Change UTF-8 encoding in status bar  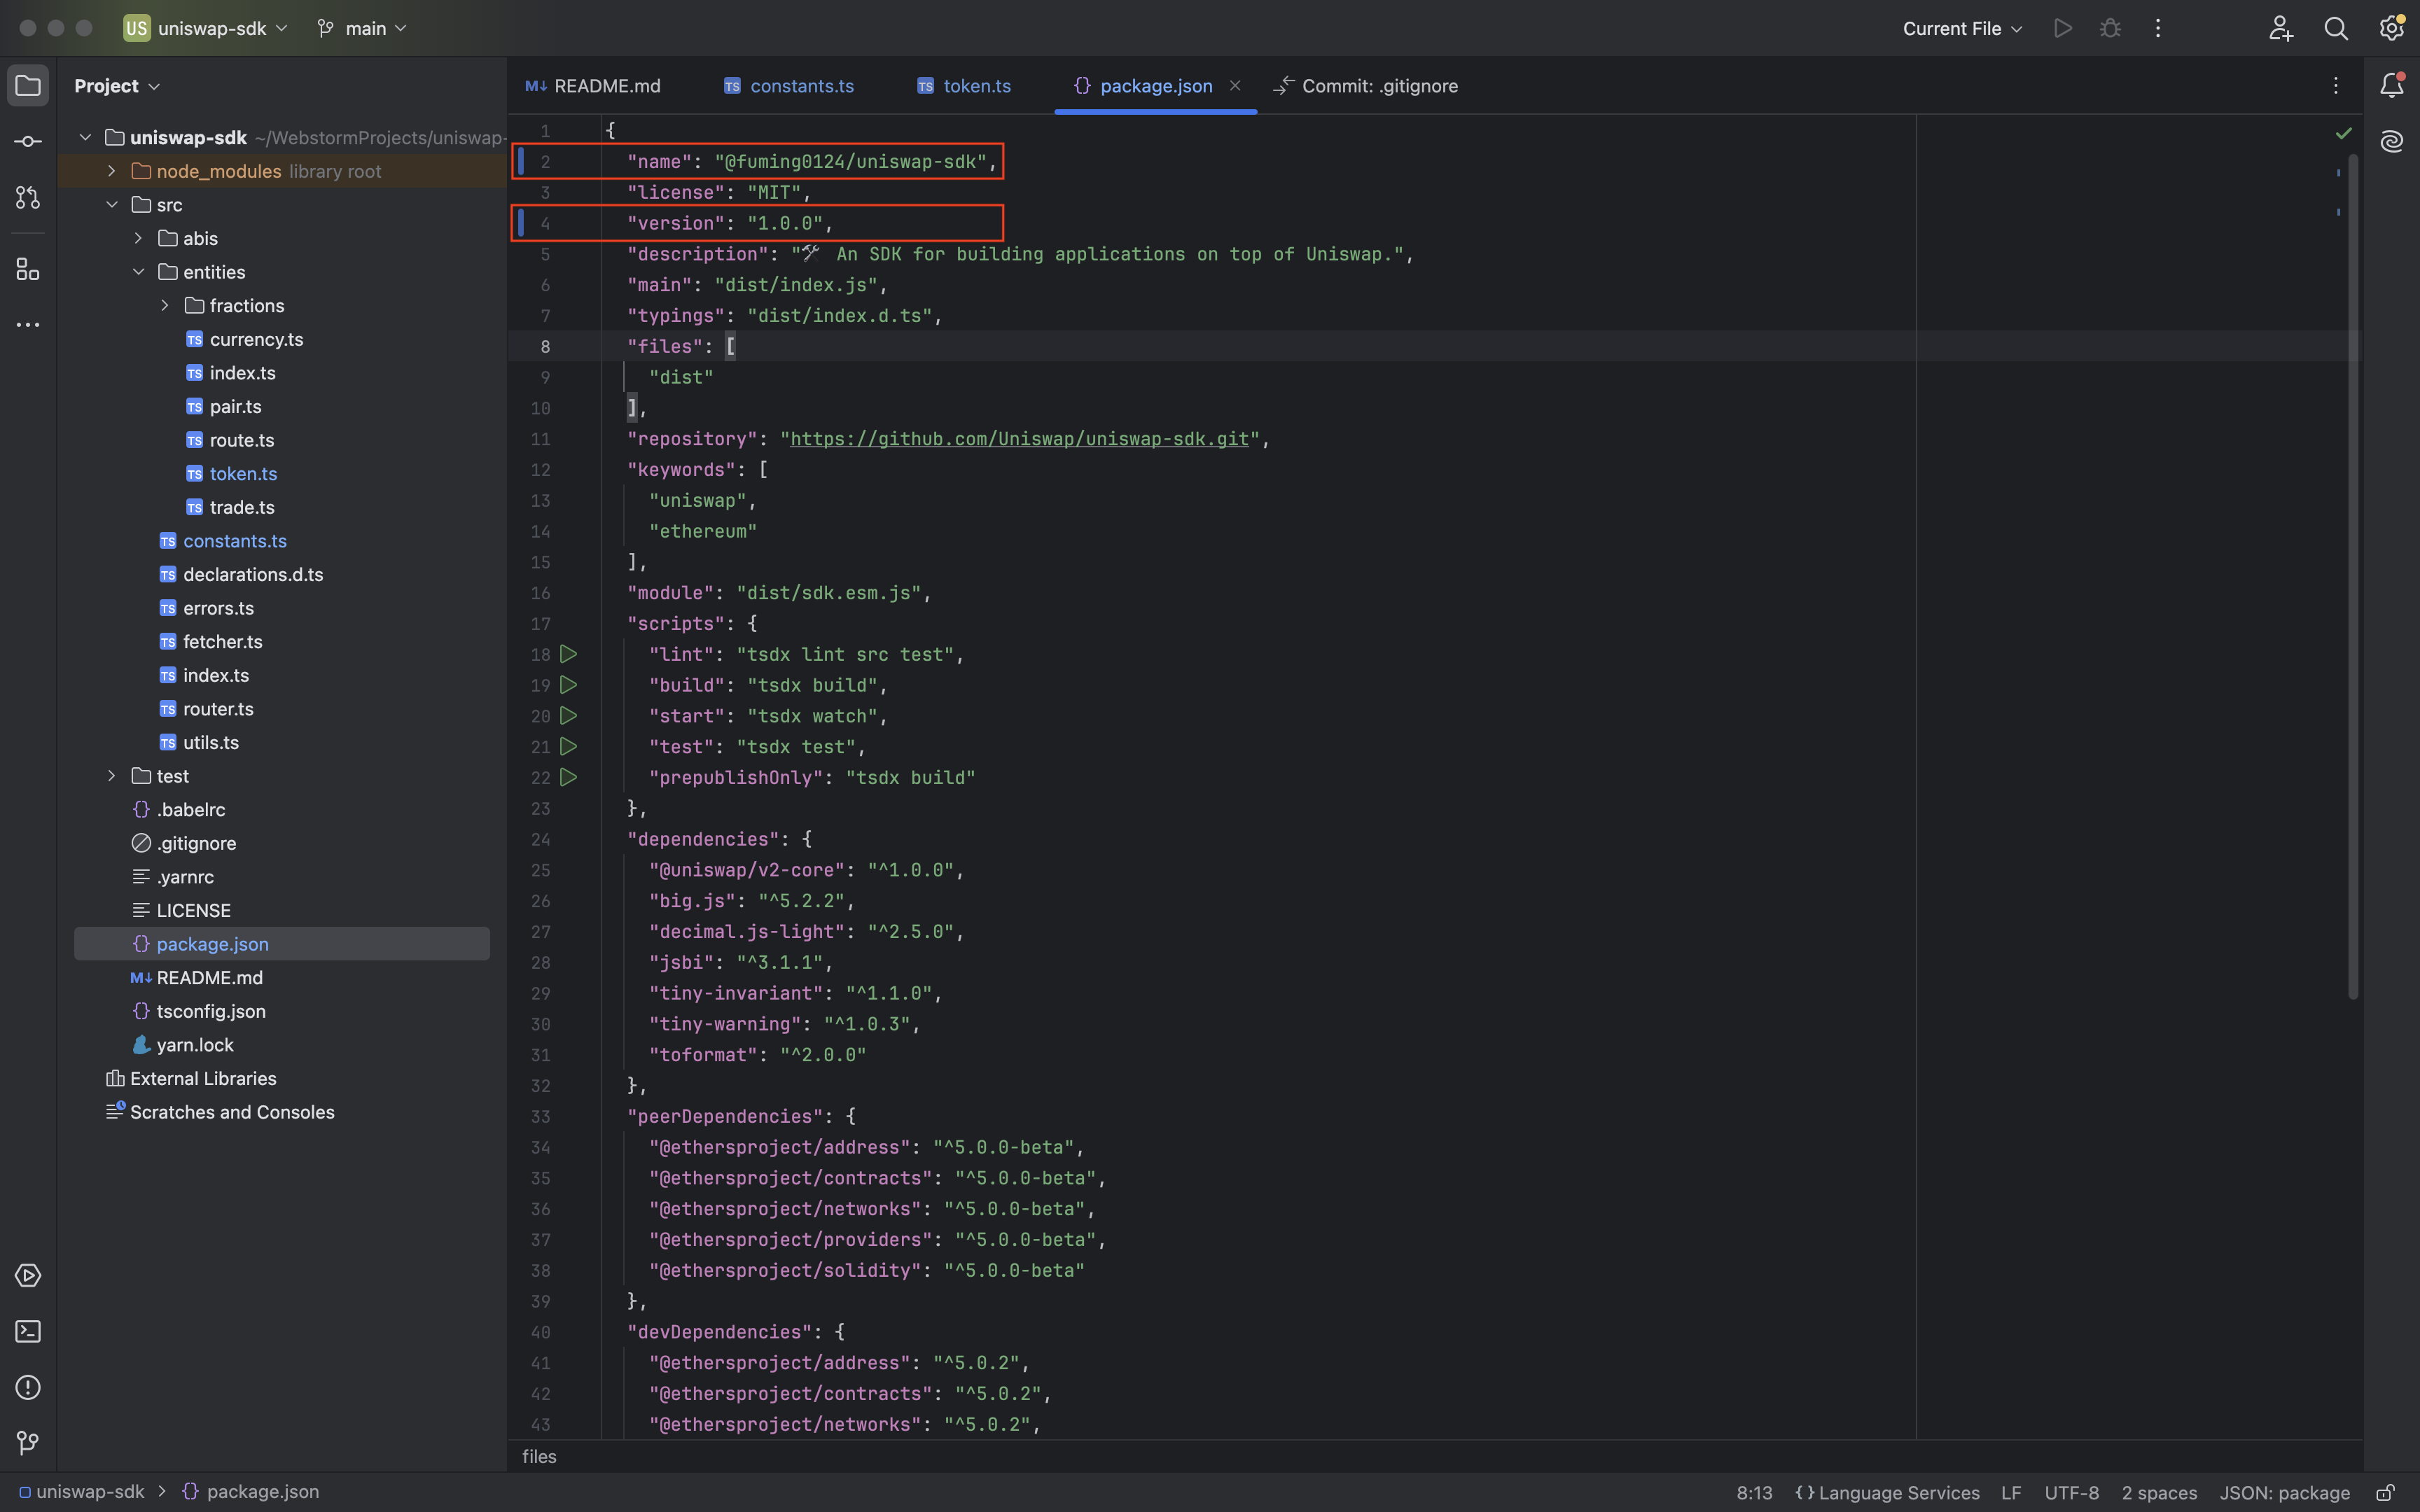coord(2071,1493)
